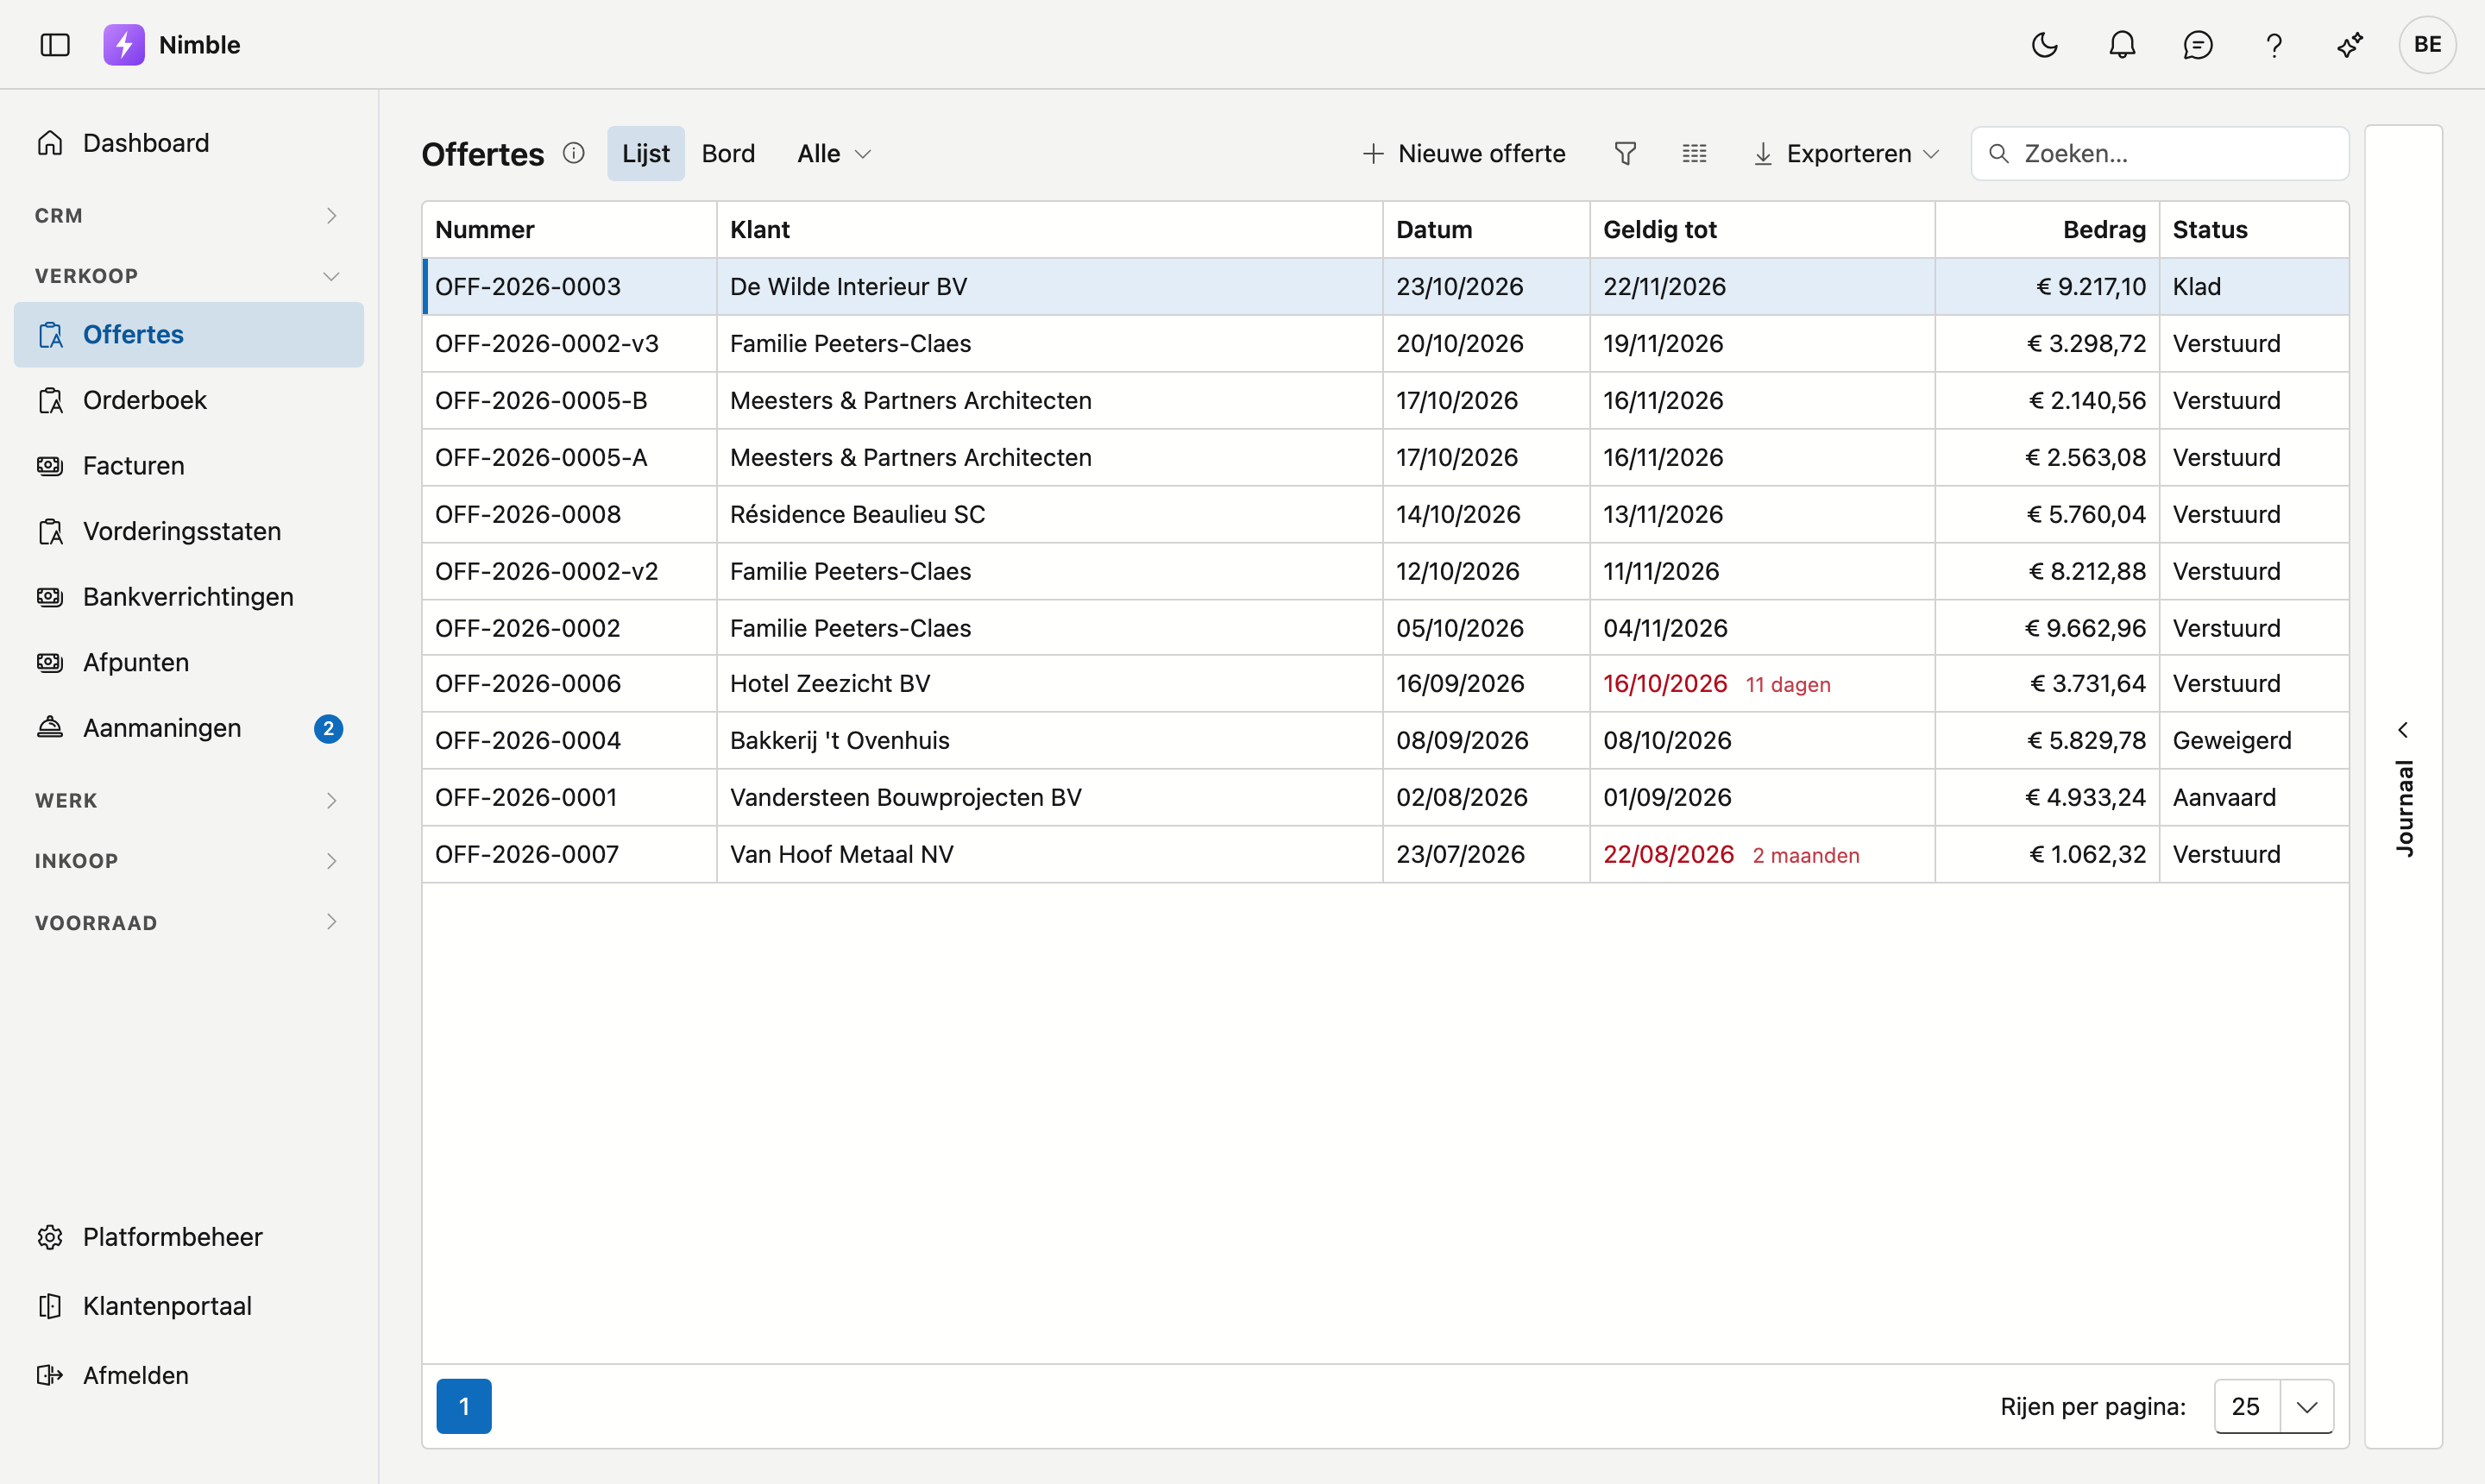Open notifications bell icon
The width and height of the screenshot is (2485, 1484).
click(2122, 45)
